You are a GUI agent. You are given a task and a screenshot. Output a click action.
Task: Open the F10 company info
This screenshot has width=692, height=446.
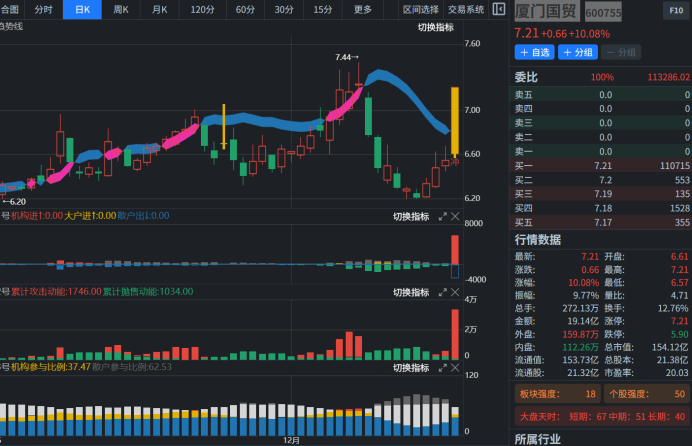[675, 11]
